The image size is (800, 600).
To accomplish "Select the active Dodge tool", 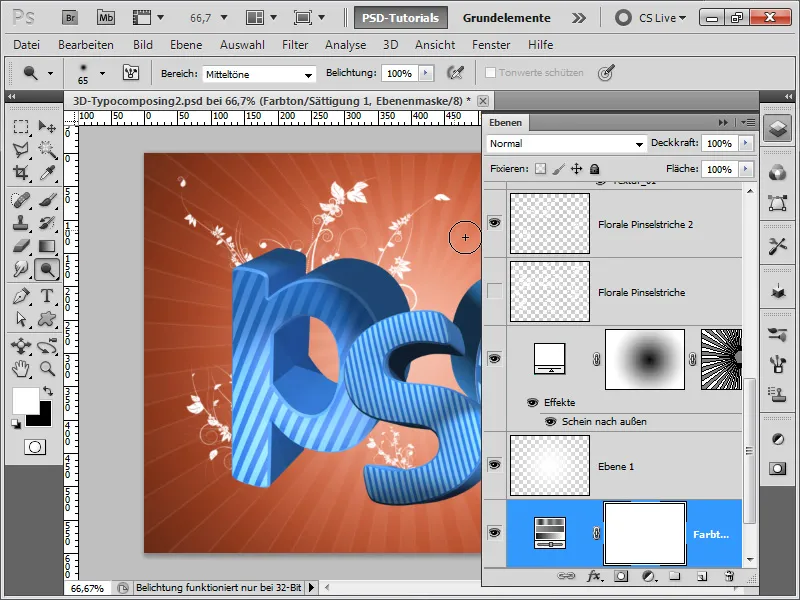I will (x=47, y=269).
